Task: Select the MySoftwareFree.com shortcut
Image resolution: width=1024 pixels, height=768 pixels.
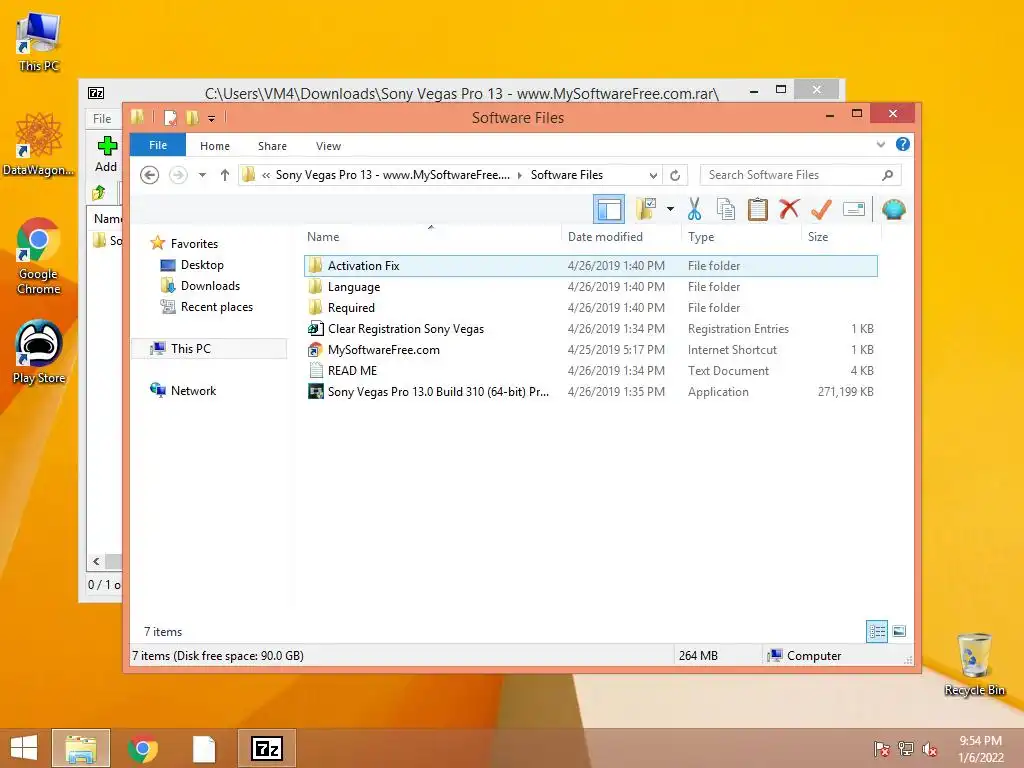Action: coord(590,349)
